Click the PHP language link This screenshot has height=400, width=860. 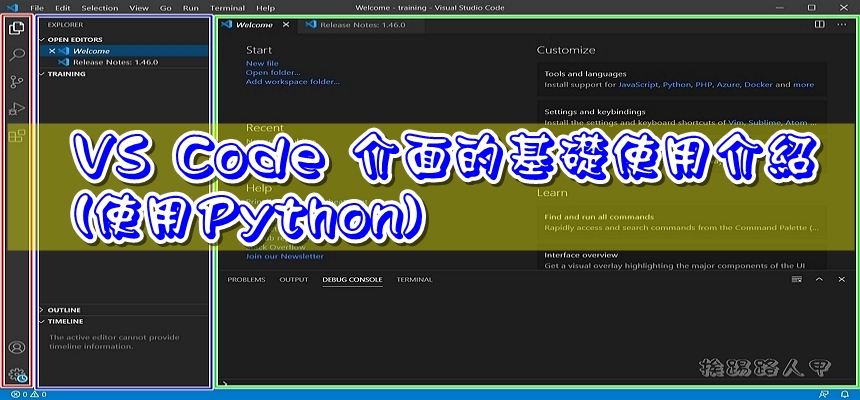click(703, 85)
